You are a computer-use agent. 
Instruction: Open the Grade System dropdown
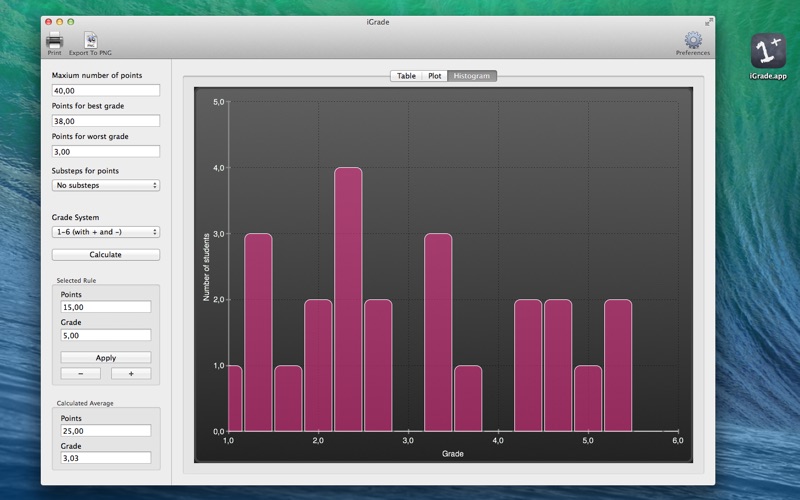pos(106,232)
